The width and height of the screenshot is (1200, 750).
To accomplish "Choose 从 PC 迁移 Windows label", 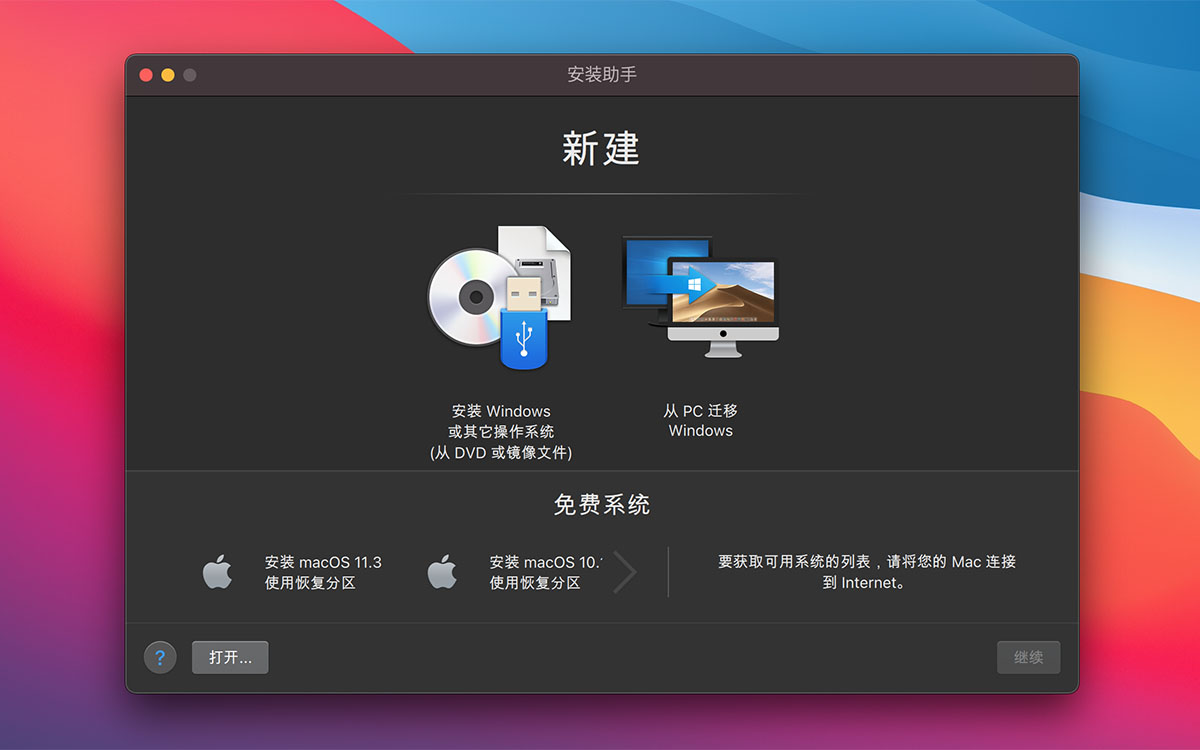I will [700, 421].
